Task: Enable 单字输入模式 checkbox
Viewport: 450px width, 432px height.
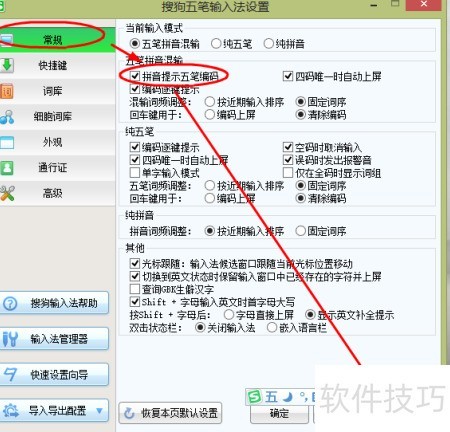Action: coord(135,173)
